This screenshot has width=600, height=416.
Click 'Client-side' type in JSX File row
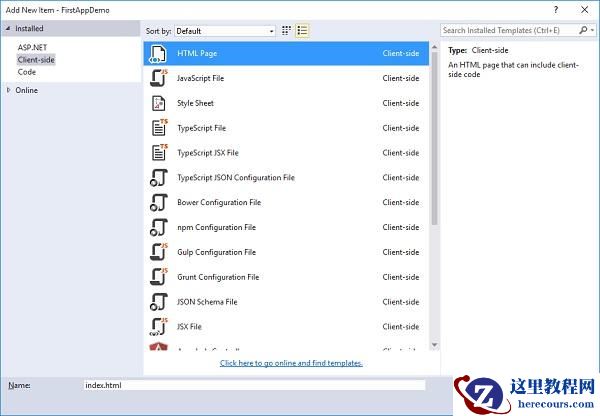(x=401, y=327)
